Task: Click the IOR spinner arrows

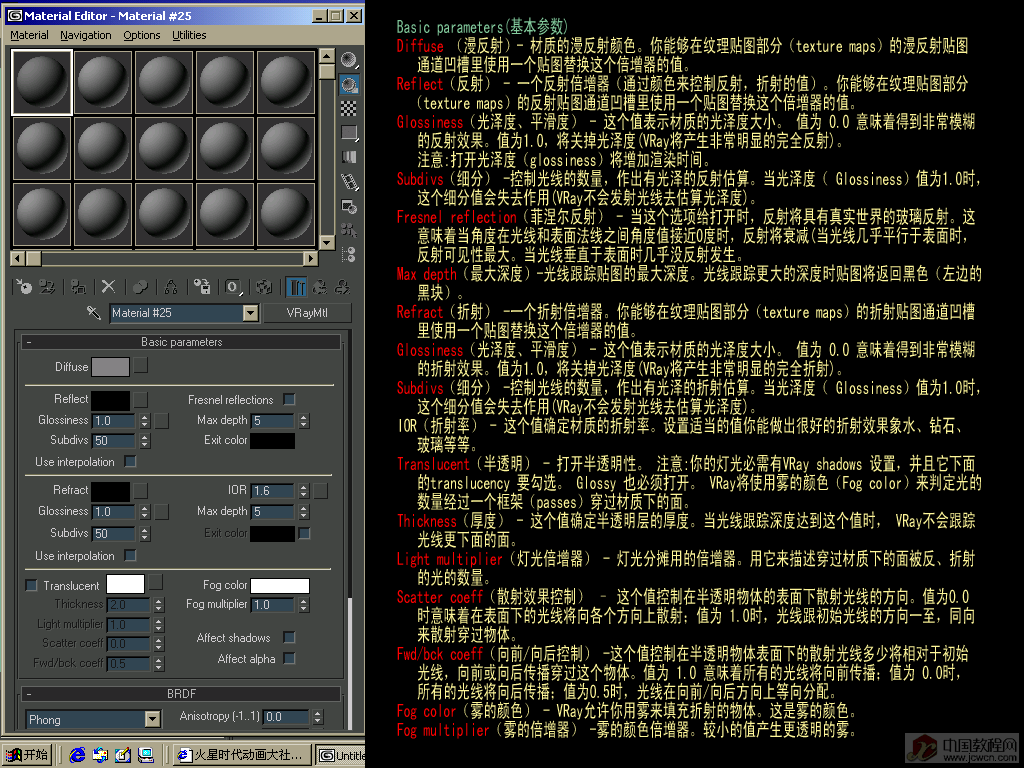Action: [x=304, y=490]
